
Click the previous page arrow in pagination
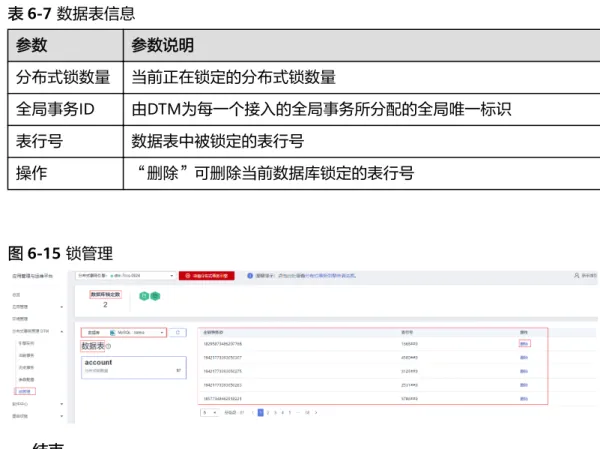tap(253, 413)
